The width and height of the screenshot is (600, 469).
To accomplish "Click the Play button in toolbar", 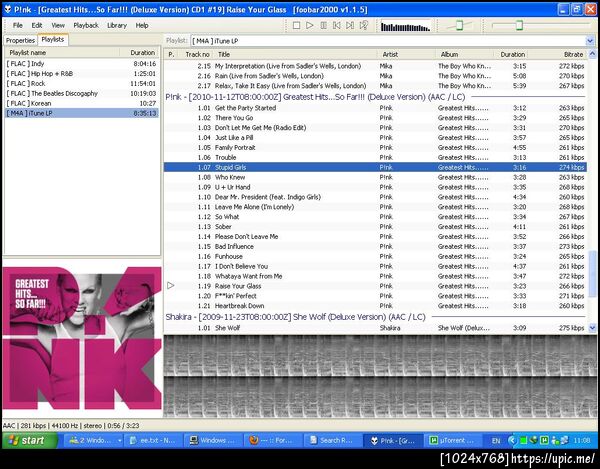I will tap(310, 25).
